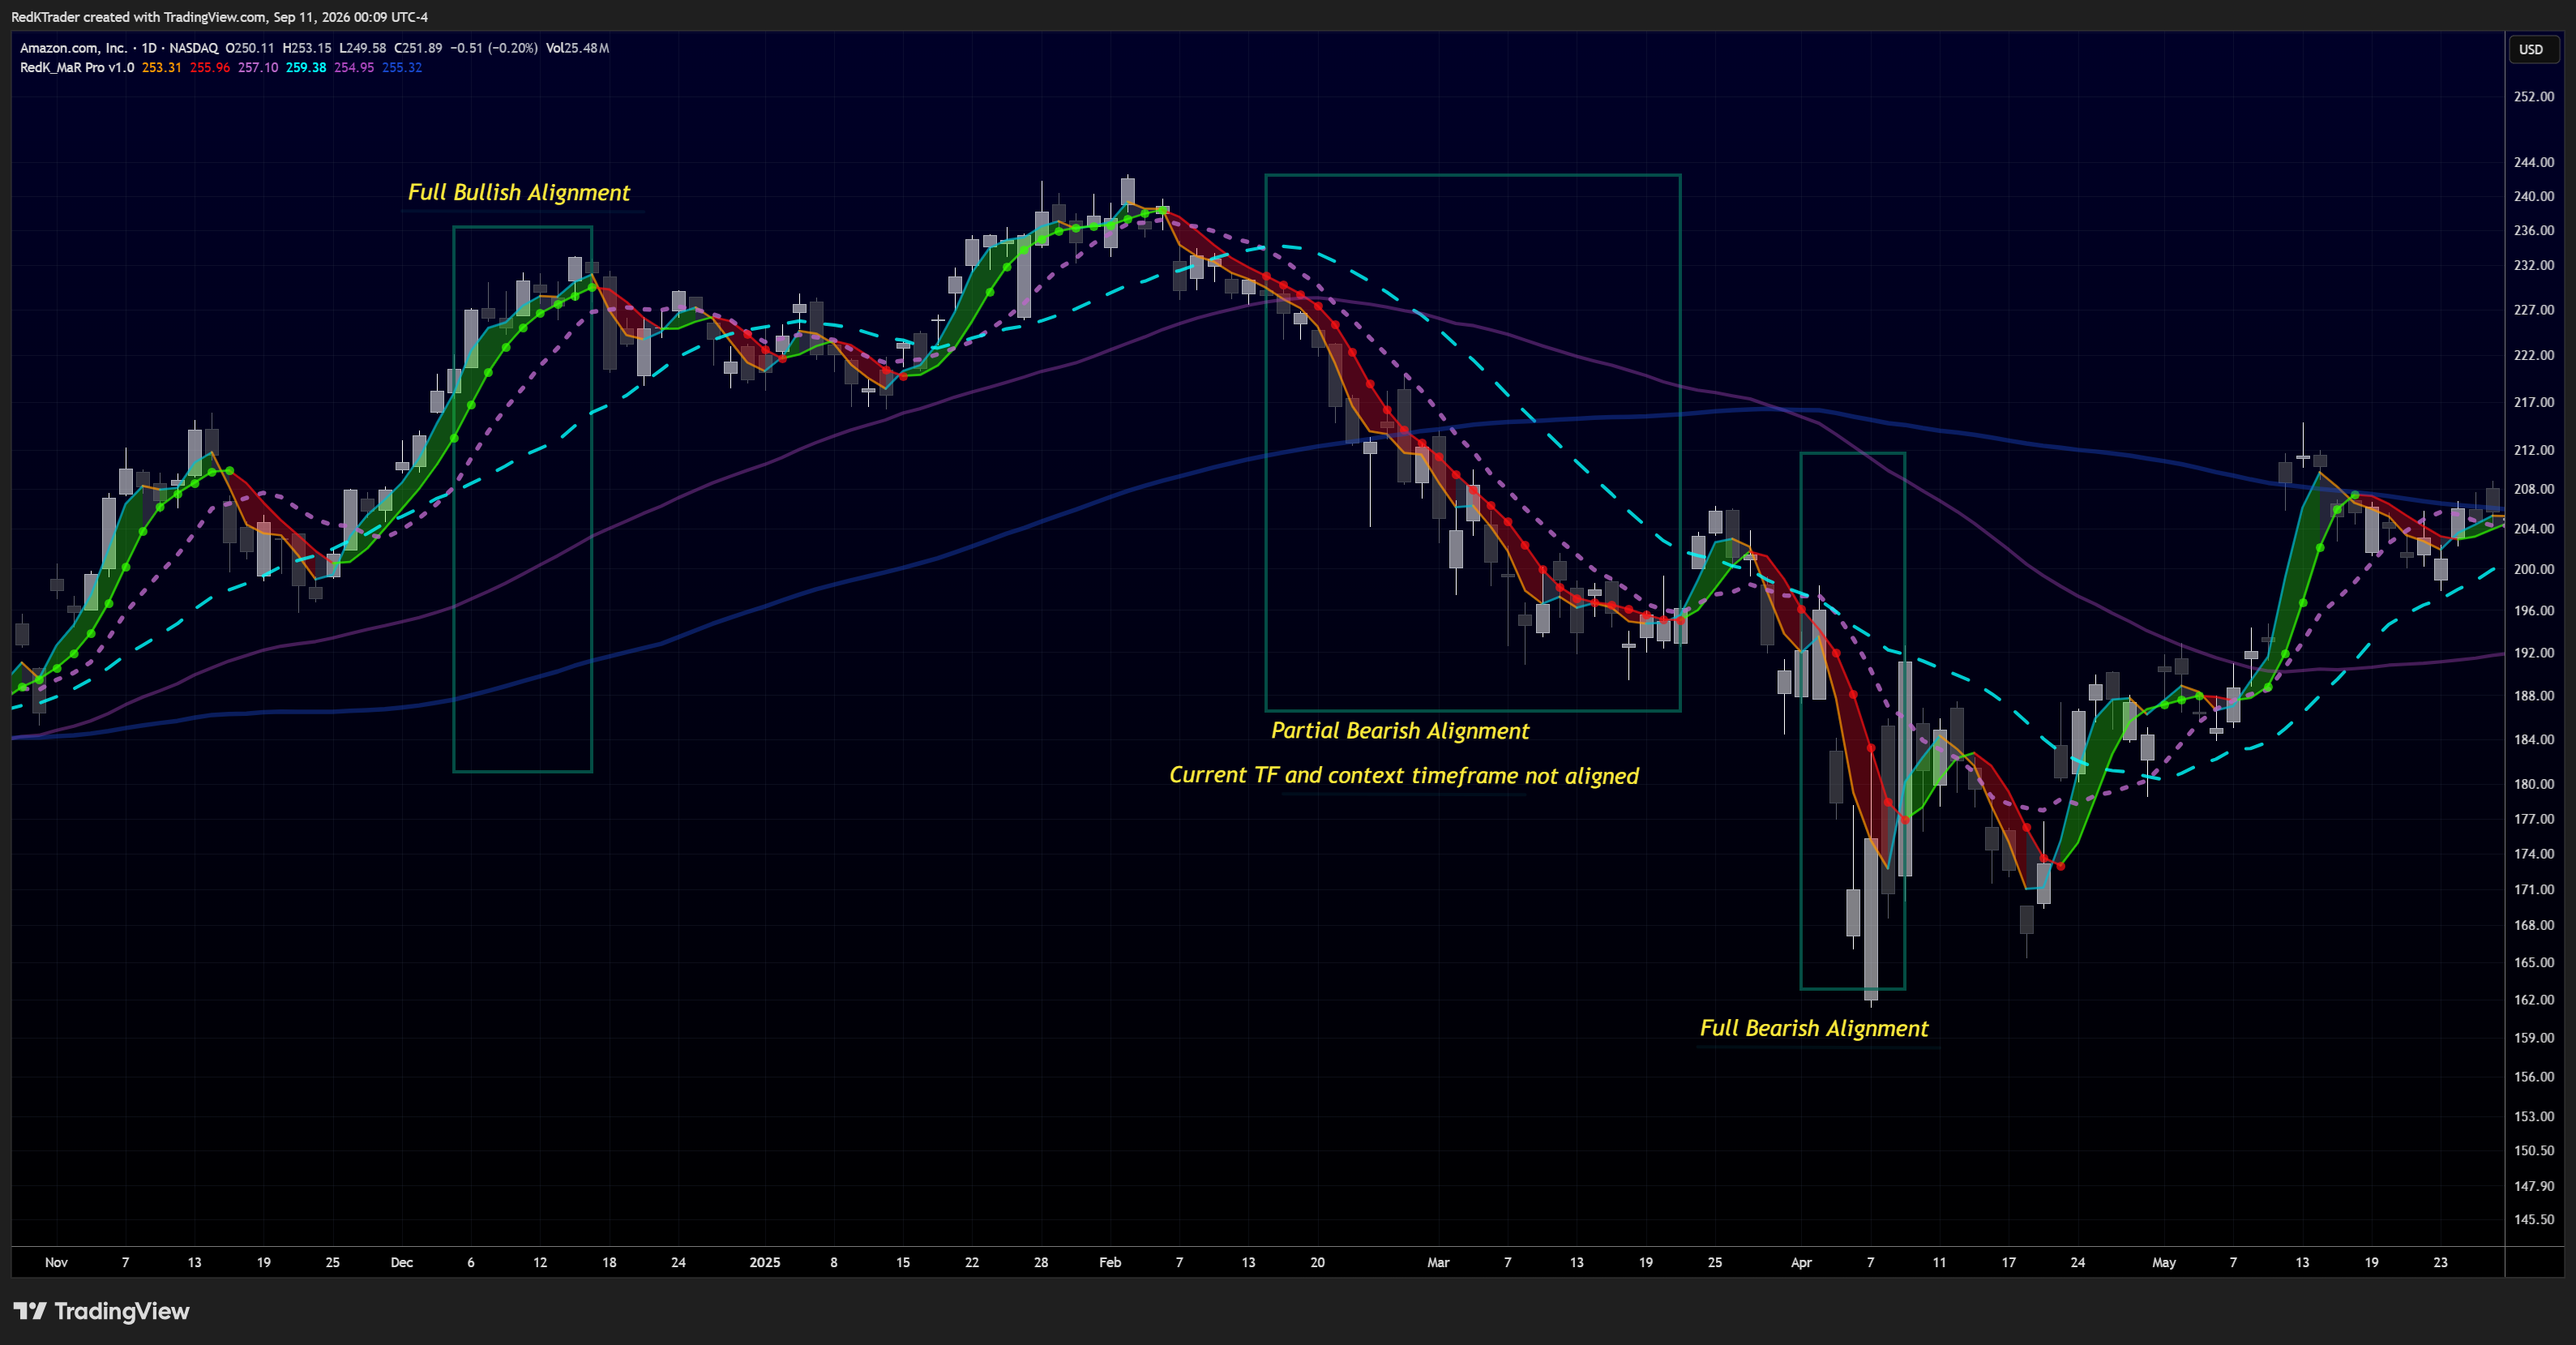Viewport: 2576px width, 1345px height.
Task: Select 'Current TF and context timeframe not aligned' text
Action: [1404, 775]
